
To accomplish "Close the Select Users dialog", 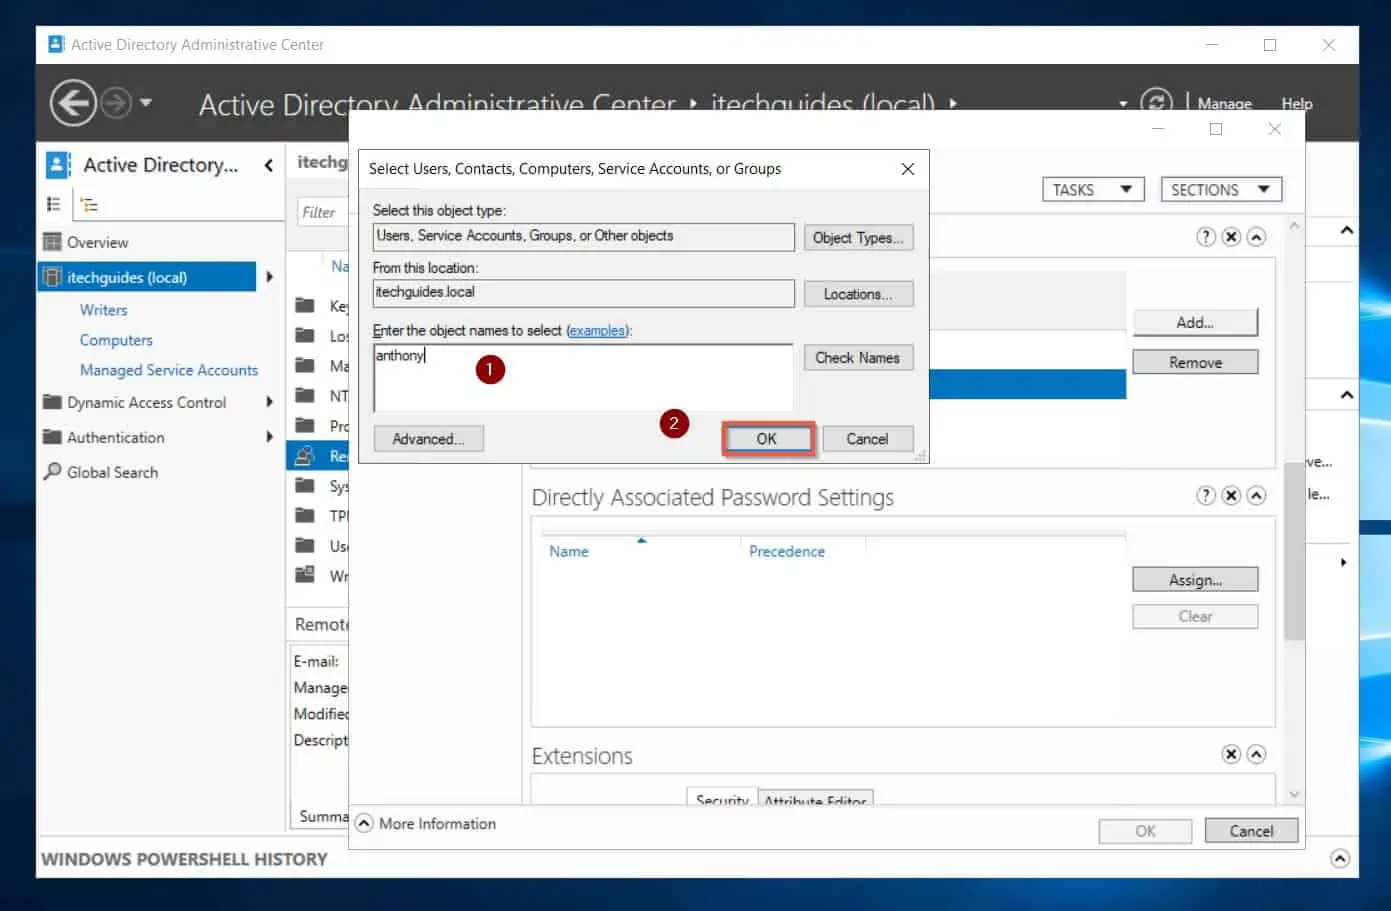I will tap(907, 169).
